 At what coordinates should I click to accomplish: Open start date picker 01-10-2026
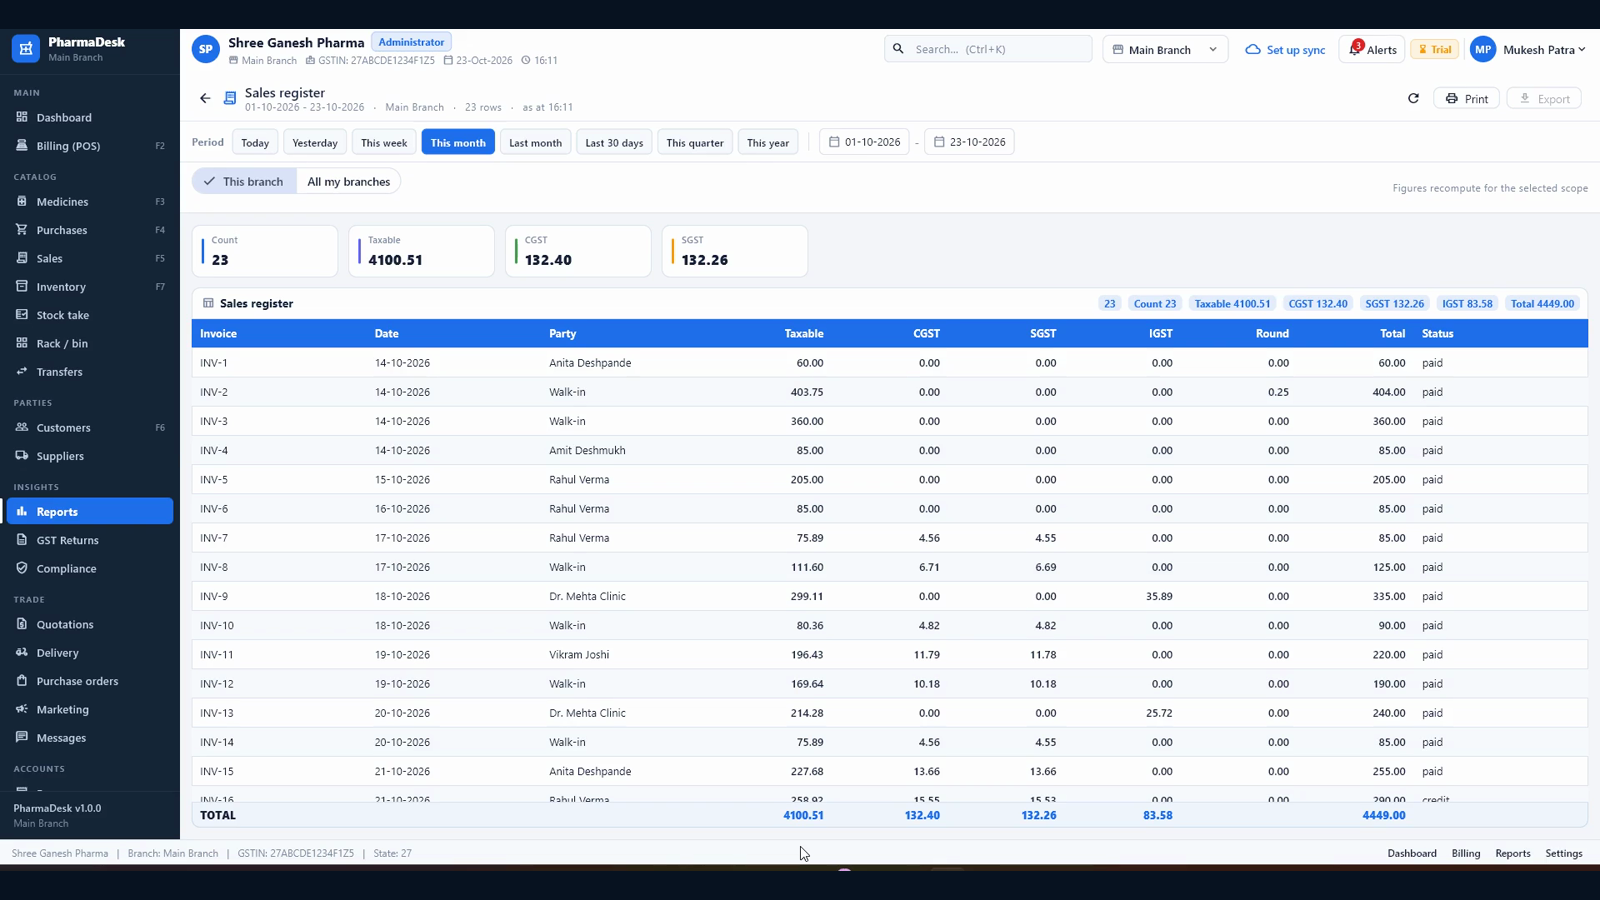864,142
